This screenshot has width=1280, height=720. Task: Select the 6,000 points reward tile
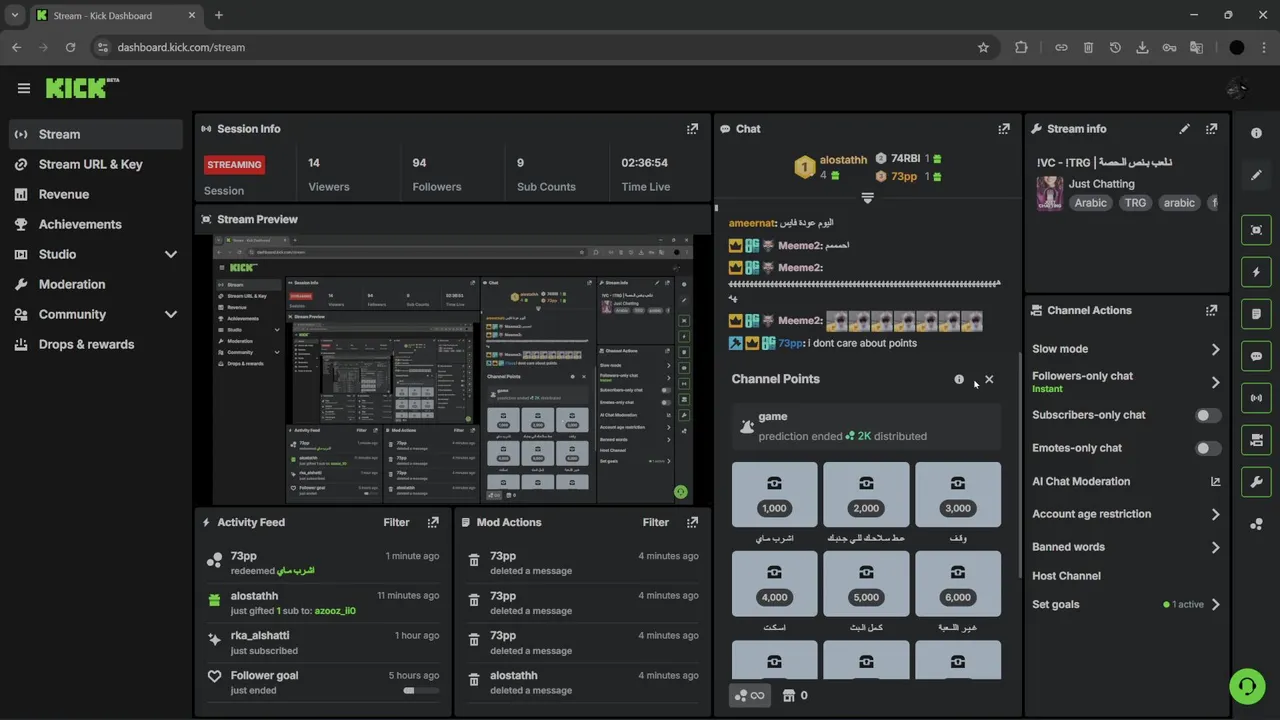[958, 583]
